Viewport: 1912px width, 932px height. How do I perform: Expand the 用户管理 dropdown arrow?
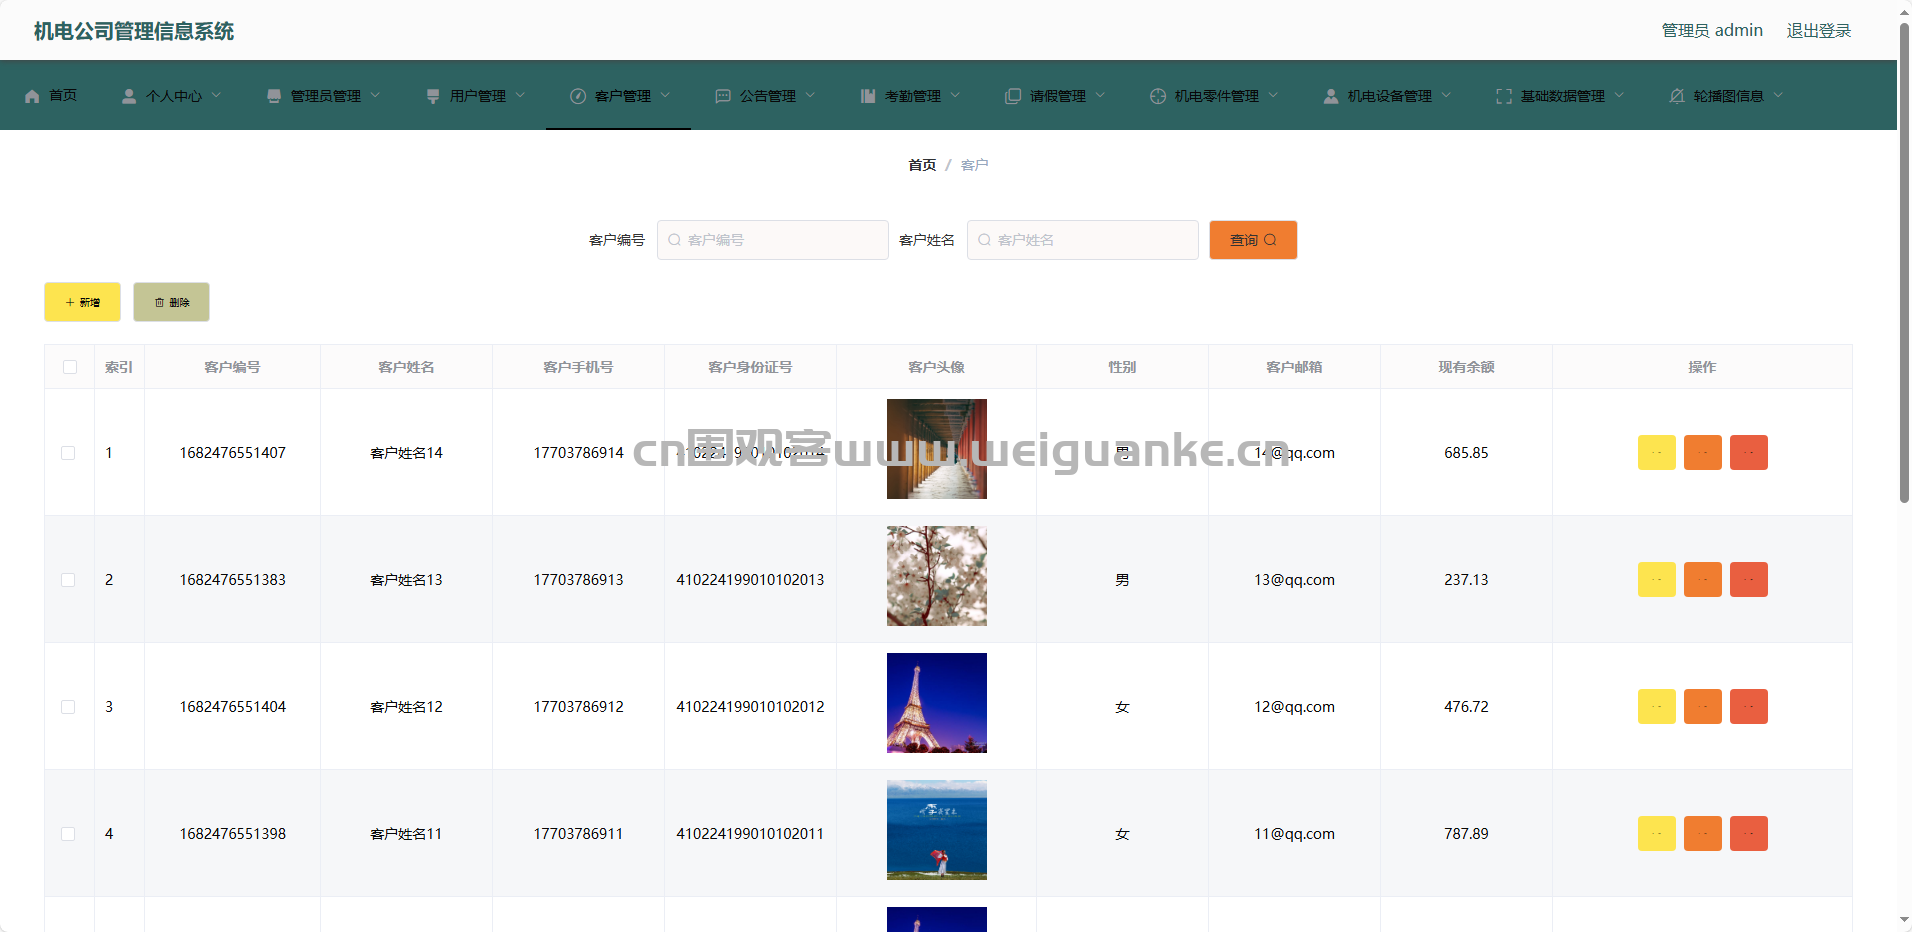(x=520, y=95)
